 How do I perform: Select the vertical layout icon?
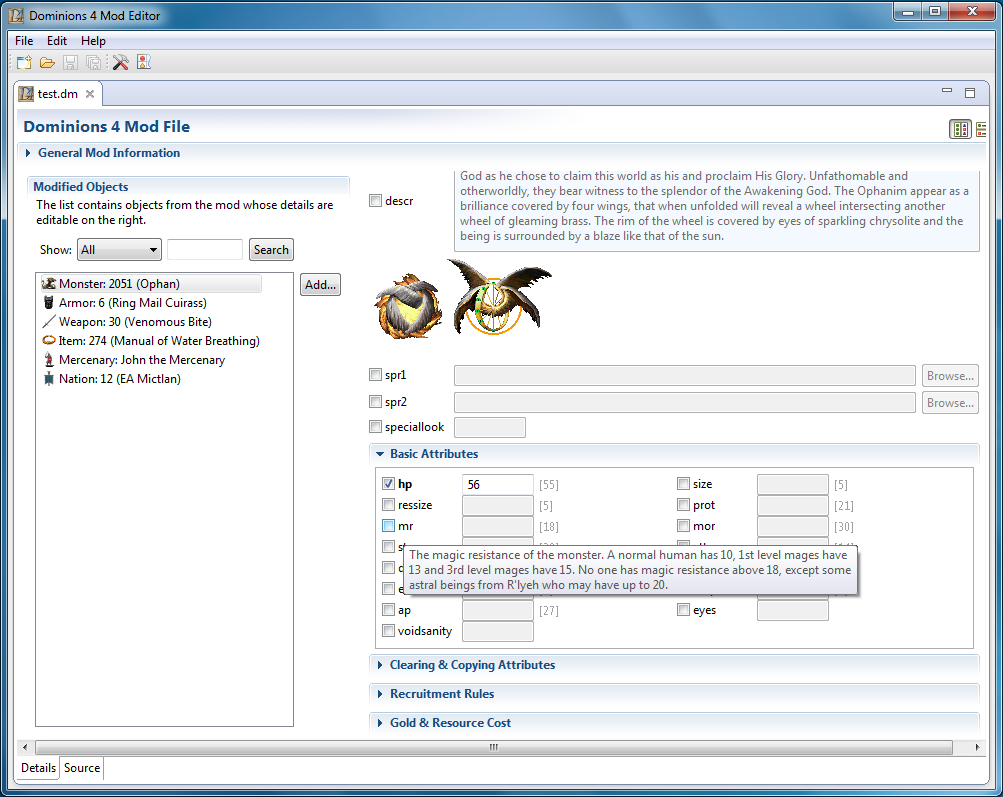981,129
